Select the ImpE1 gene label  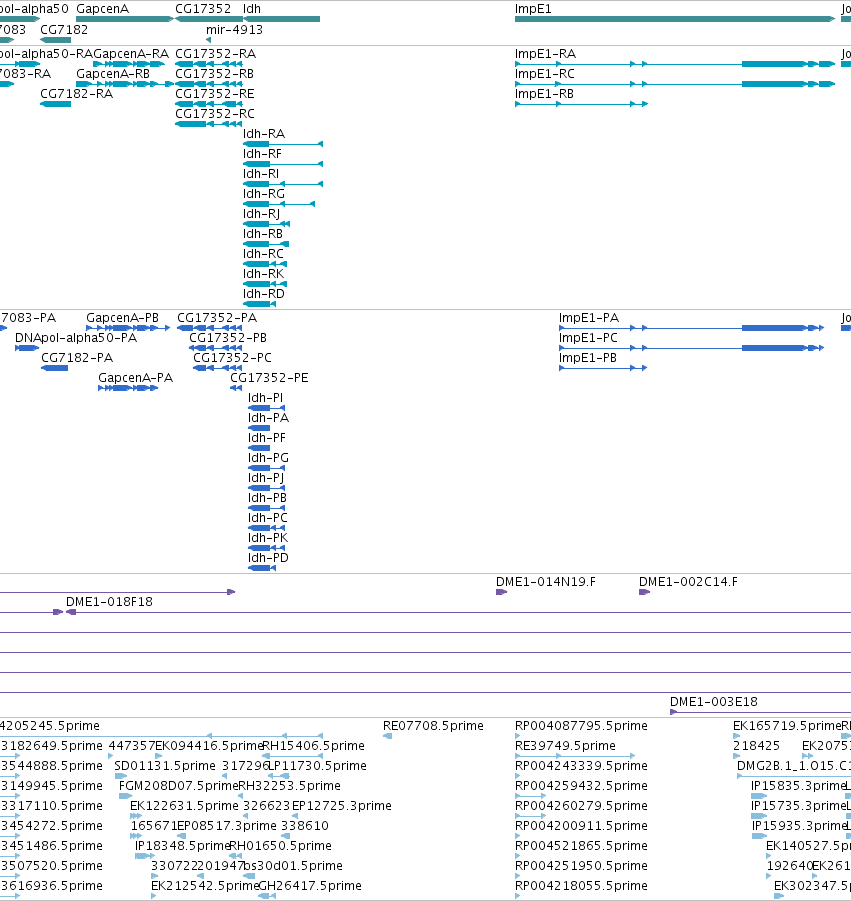tap(533, 9)
